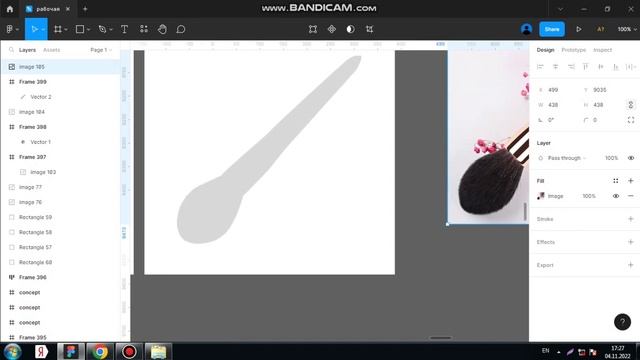Align selection to right
Screen dimensions: 640x360
(x=571, y=67)
